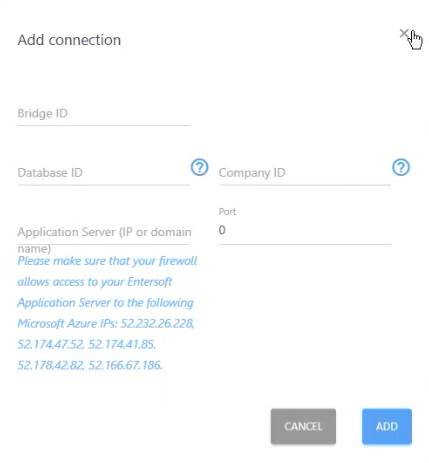Open help for the Company ID field
The image size is (429, 463).
(x=401, y=167)
